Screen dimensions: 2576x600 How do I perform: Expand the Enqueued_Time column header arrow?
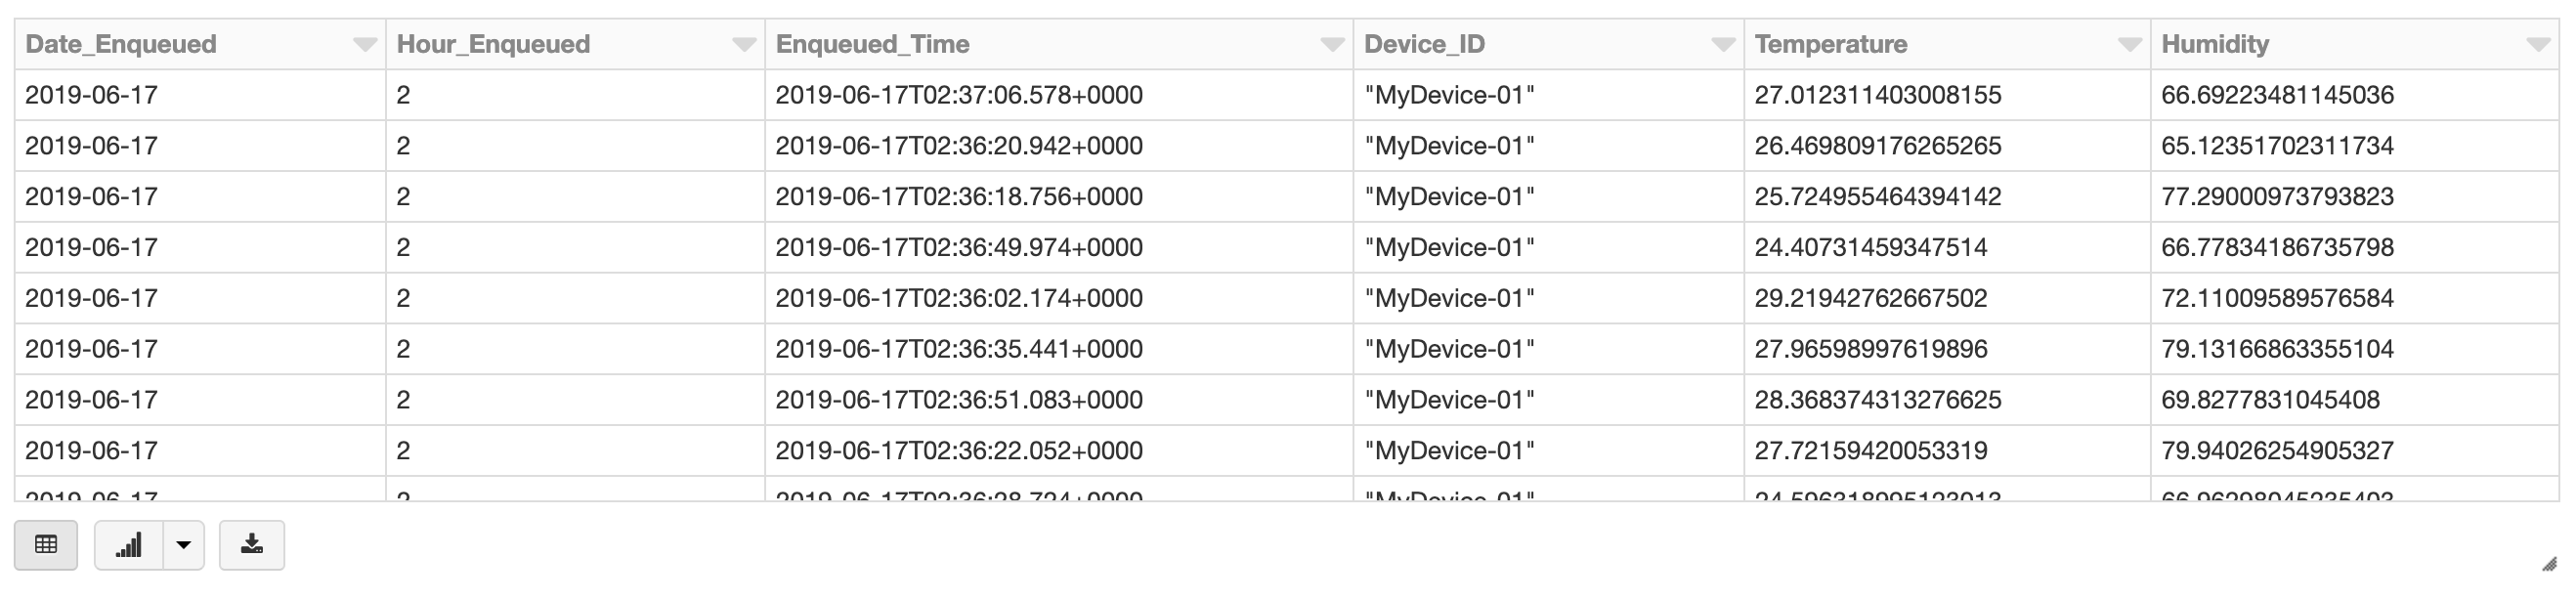tap(1331, 44)
